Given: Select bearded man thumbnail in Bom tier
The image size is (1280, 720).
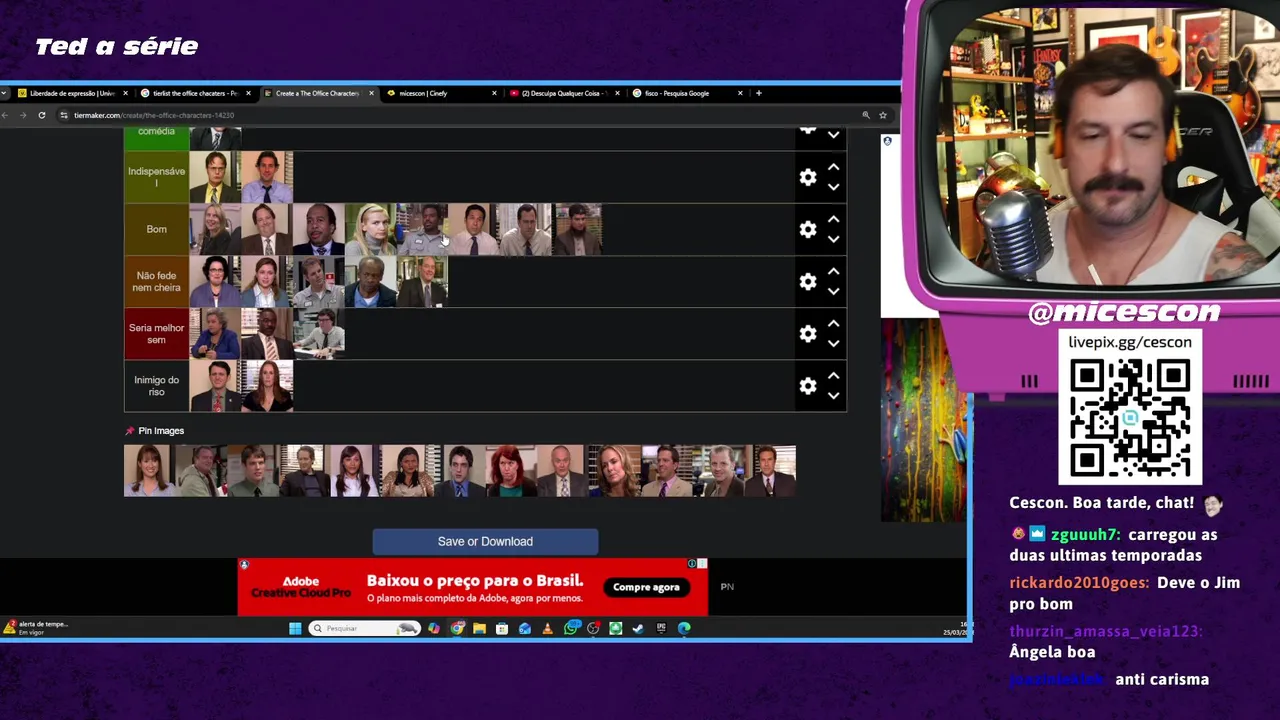Looking at the screenshot, I should [x=578, y=229].
